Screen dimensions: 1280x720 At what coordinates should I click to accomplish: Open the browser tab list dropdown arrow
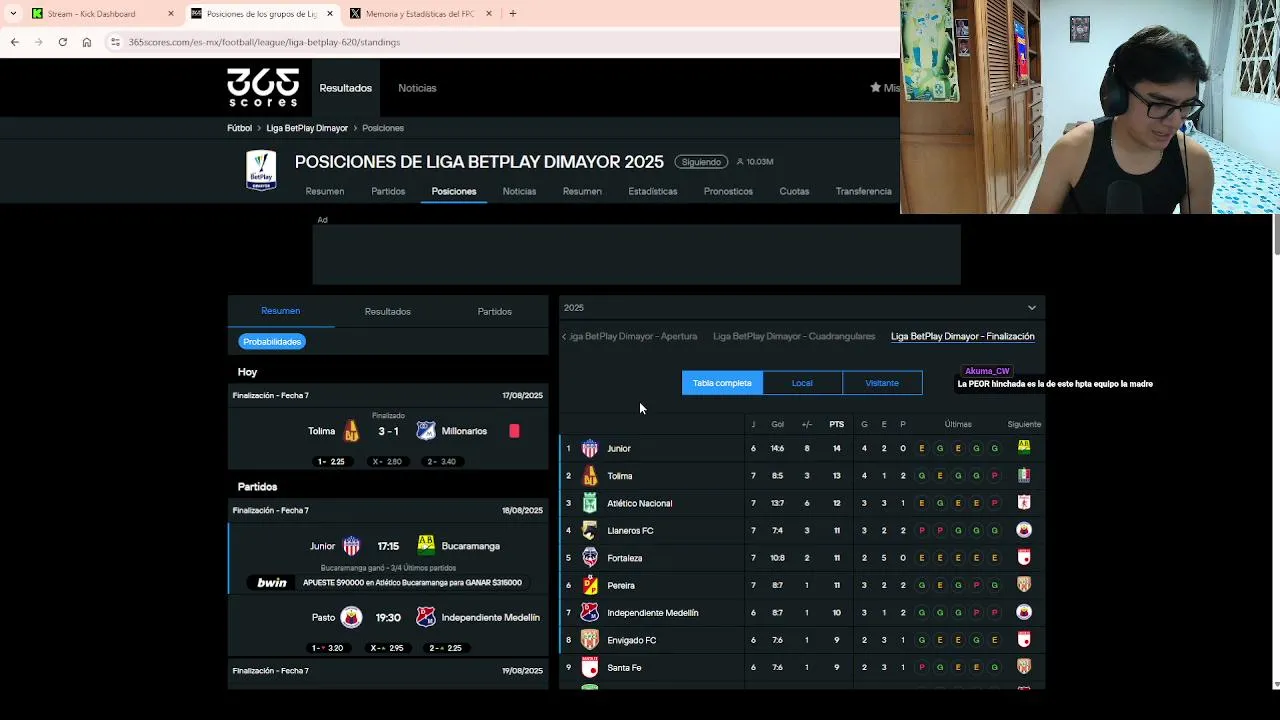tap(13, 14)
